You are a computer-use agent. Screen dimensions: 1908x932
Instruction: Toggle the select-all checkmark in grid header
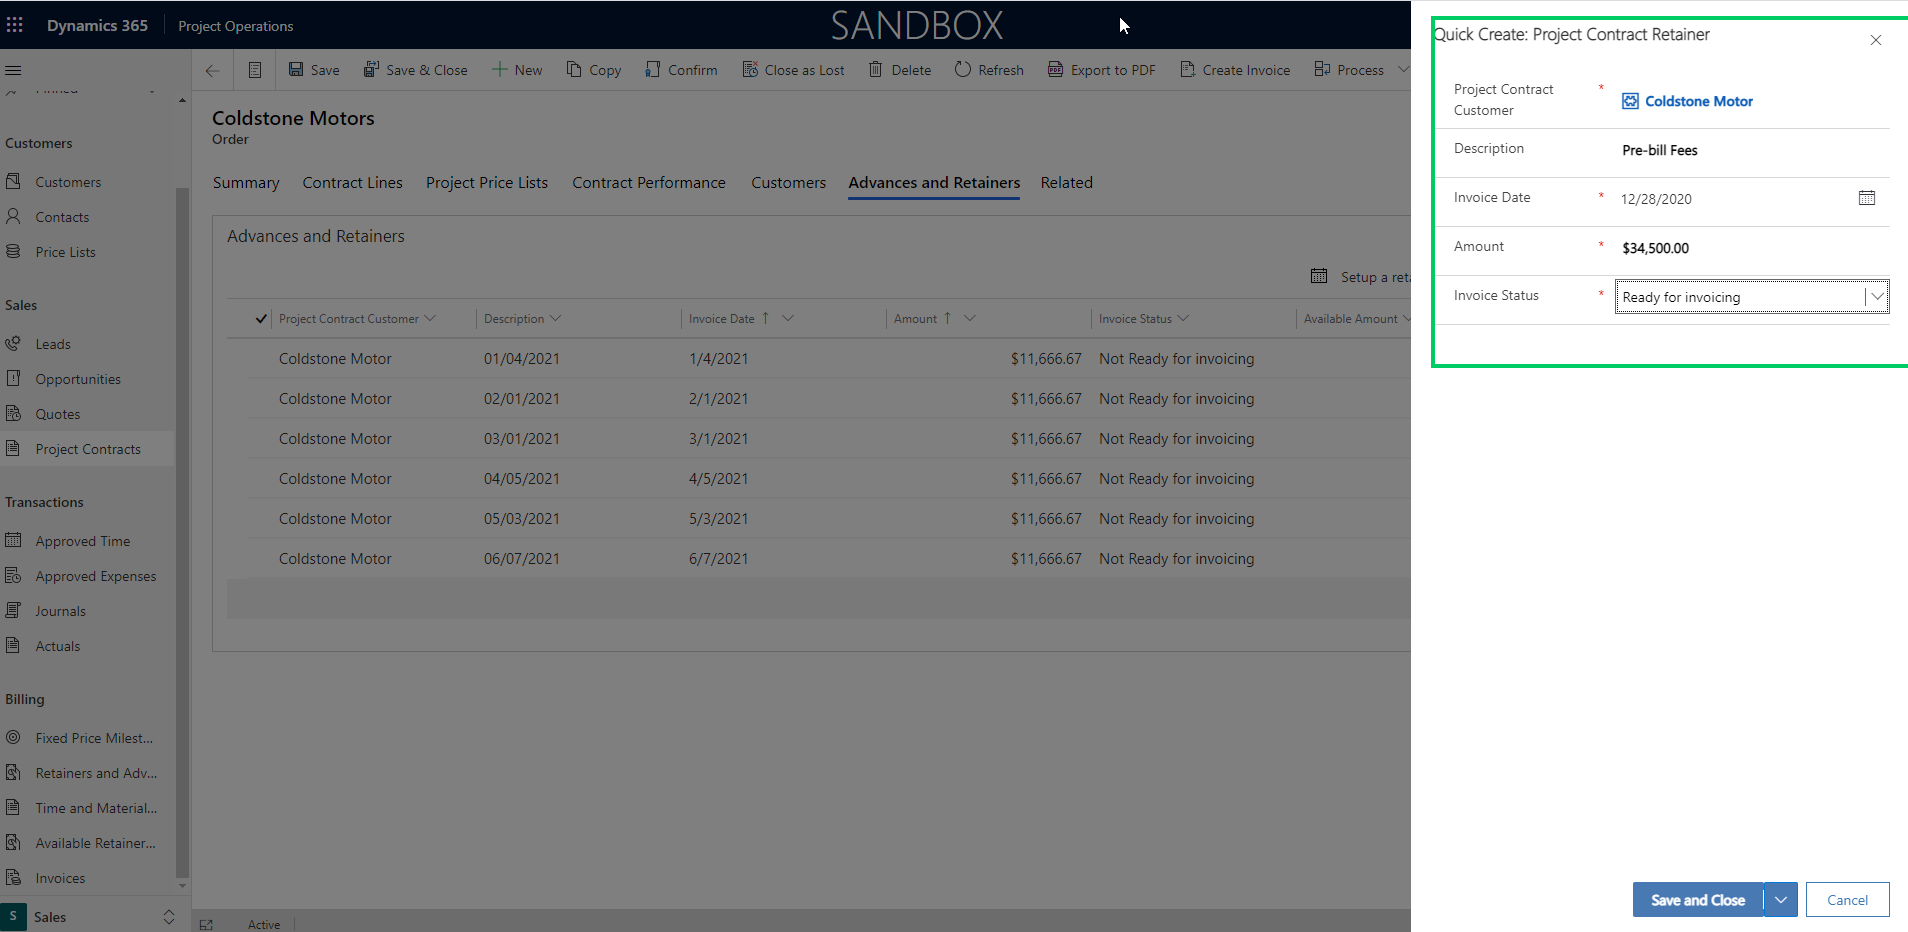point(261,319)
